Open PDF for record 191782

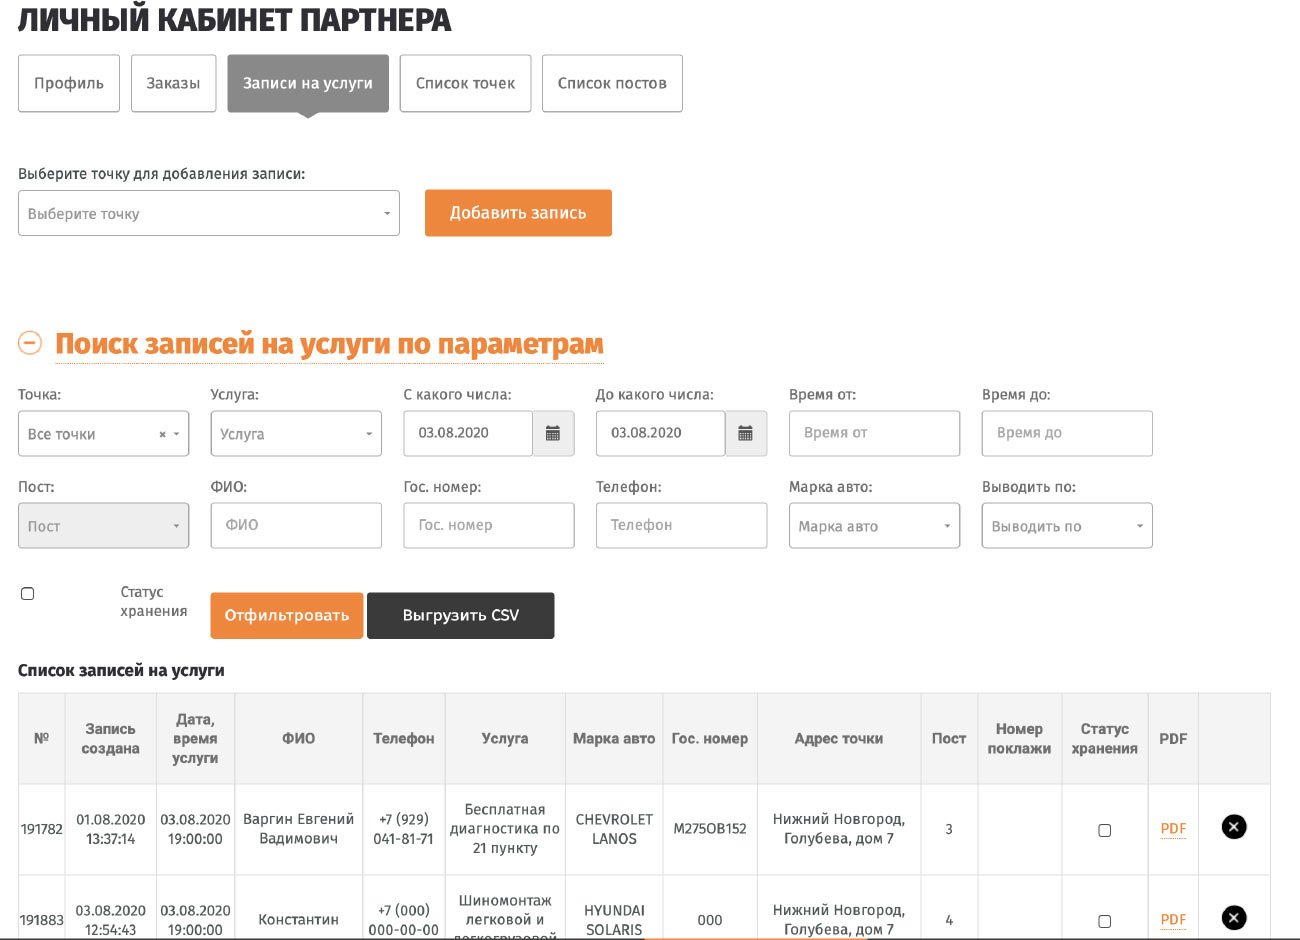tap(1173, 828)
